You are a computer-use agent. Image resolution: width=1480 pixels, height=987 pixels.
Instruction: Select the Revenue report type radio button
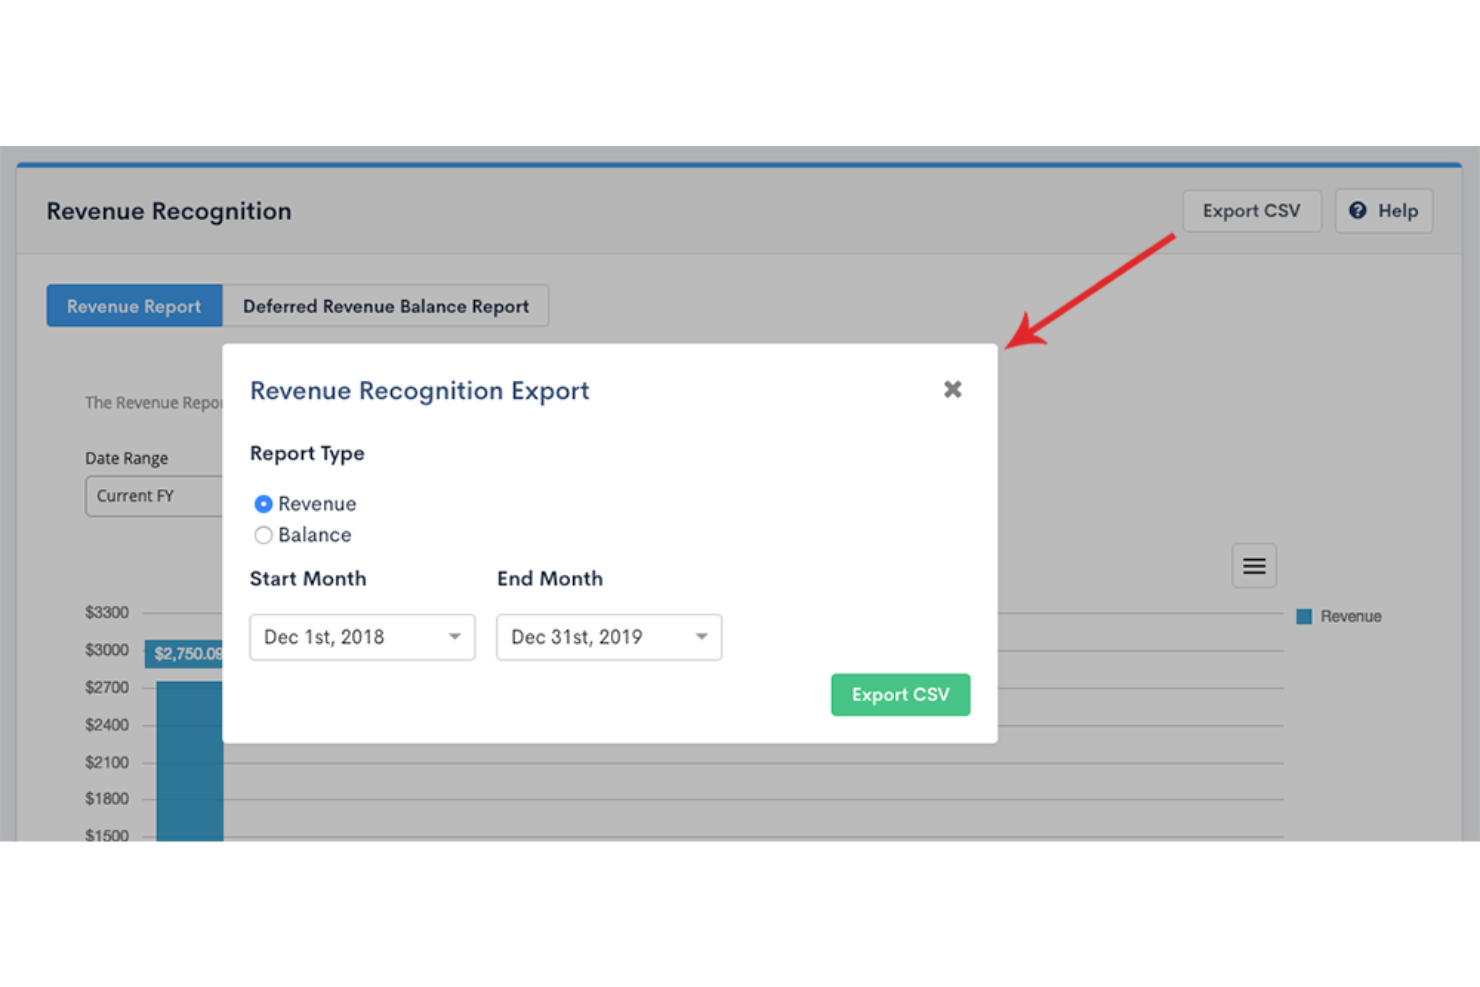[263, 504]
